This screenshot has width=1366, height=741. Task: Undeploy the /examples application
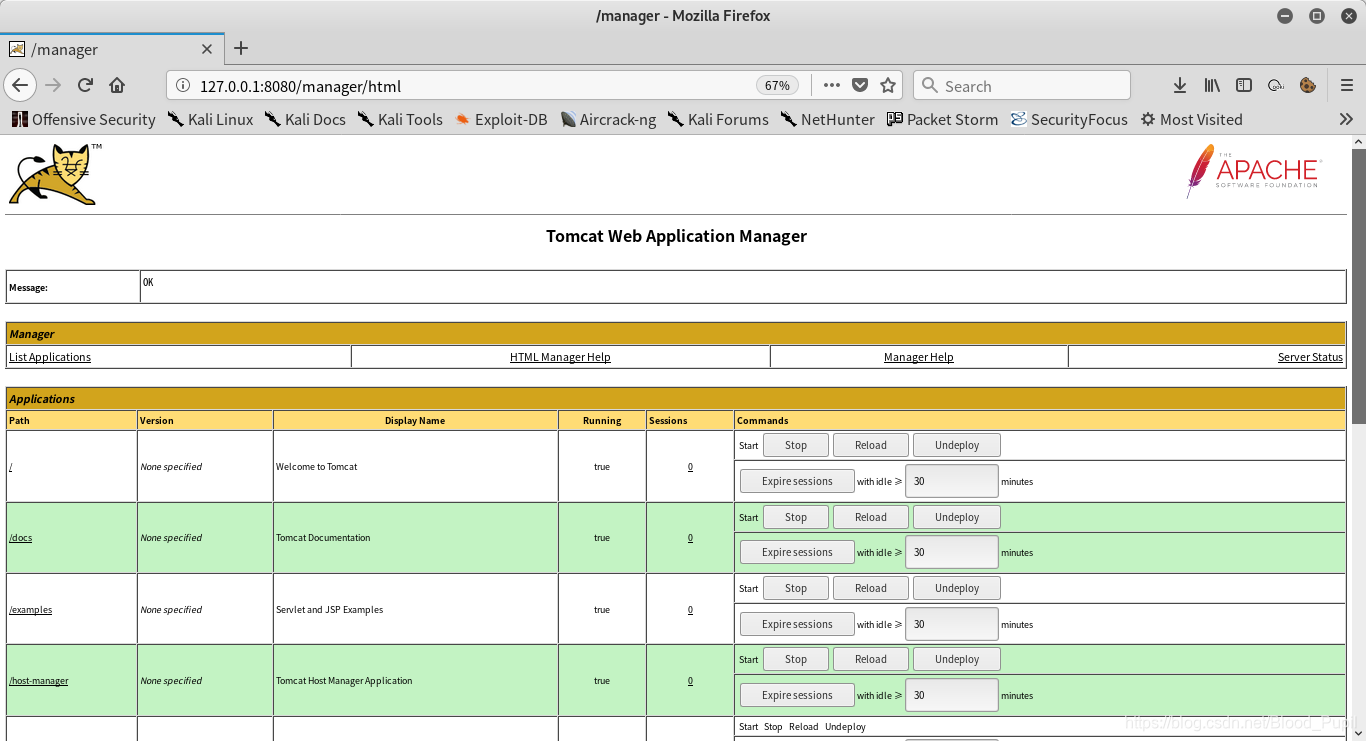point(957,588)
